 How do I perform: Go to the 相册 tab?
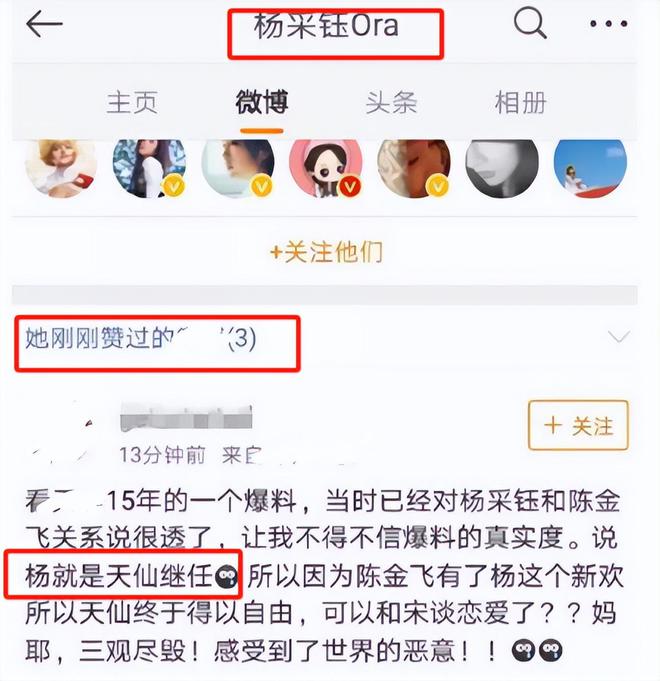coord(520,103)
